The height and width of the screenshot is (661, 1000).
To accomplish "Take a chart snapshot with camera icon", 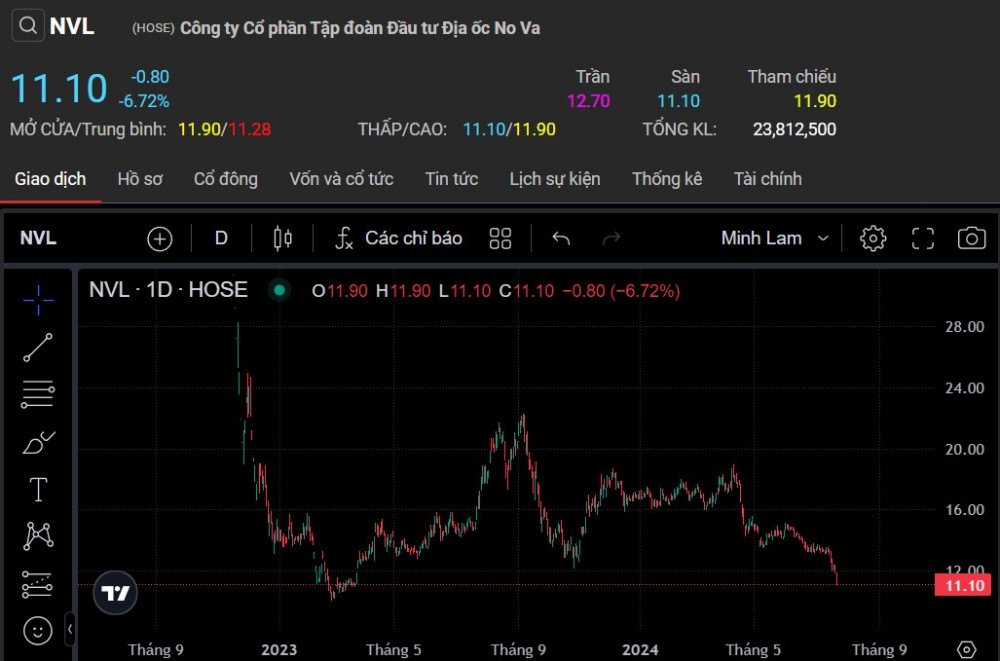I will [x=971, y=239].
